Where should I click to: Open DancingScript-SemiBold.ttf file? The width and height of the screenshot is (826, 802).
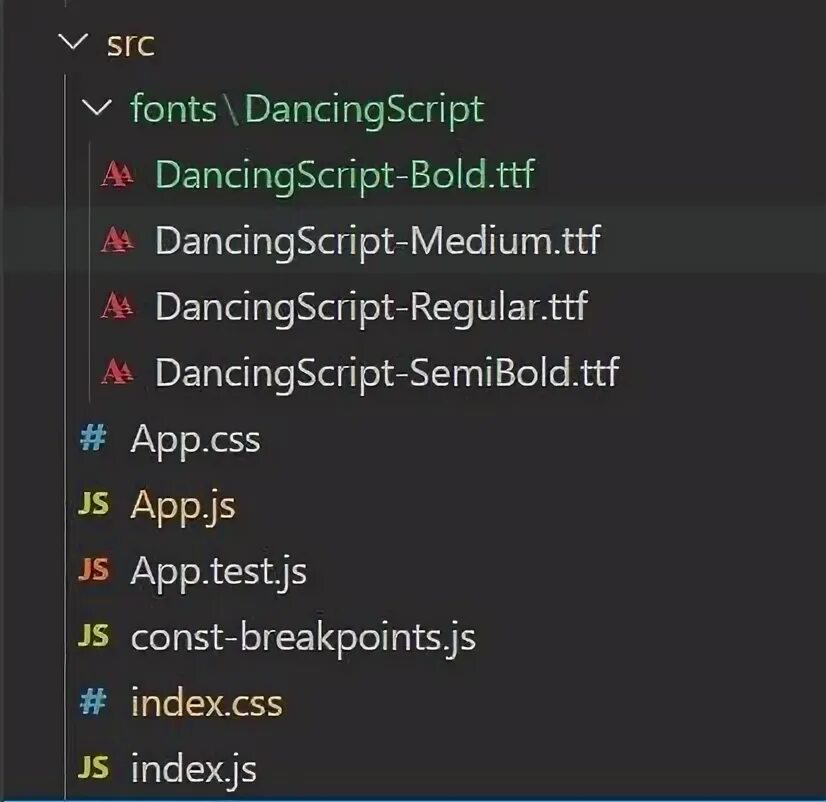(x=387, y=373)
